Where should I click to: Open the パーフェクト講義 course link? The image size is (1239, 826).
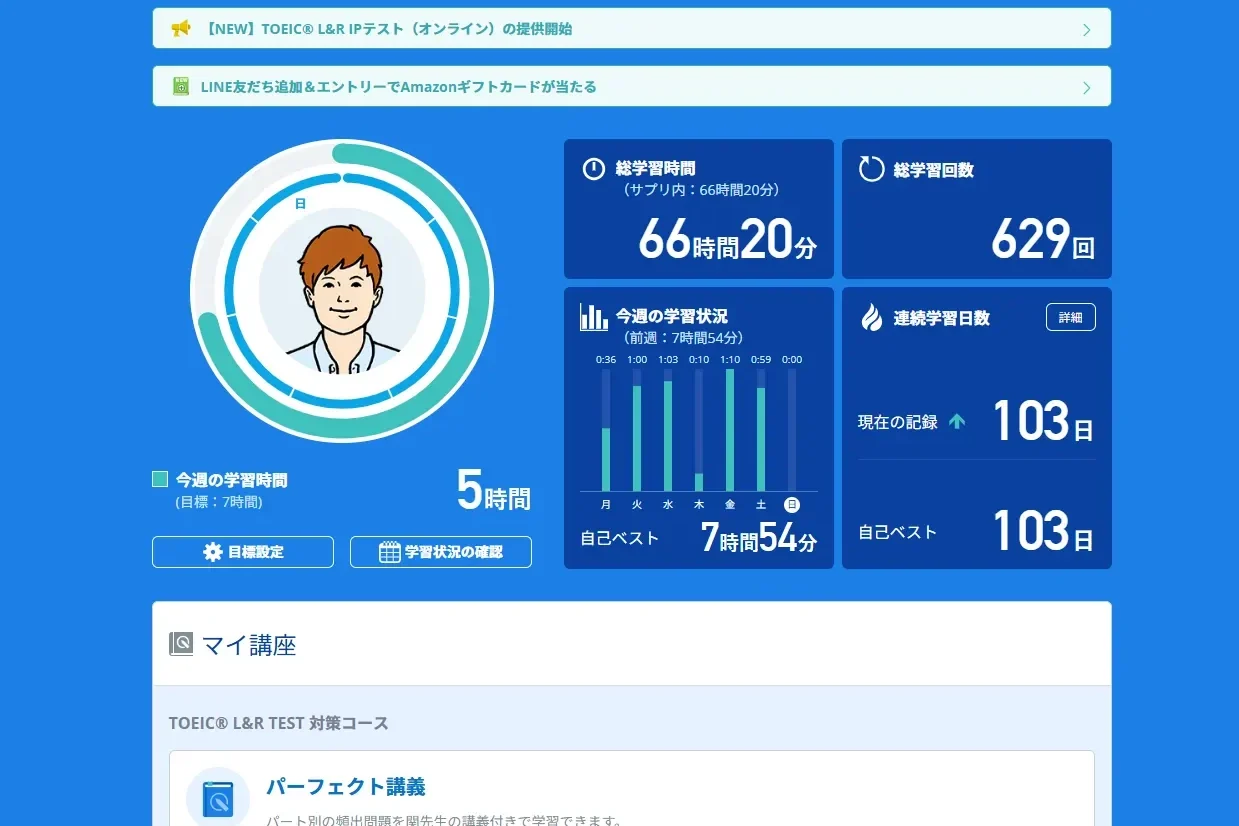(x=346, y=787)
